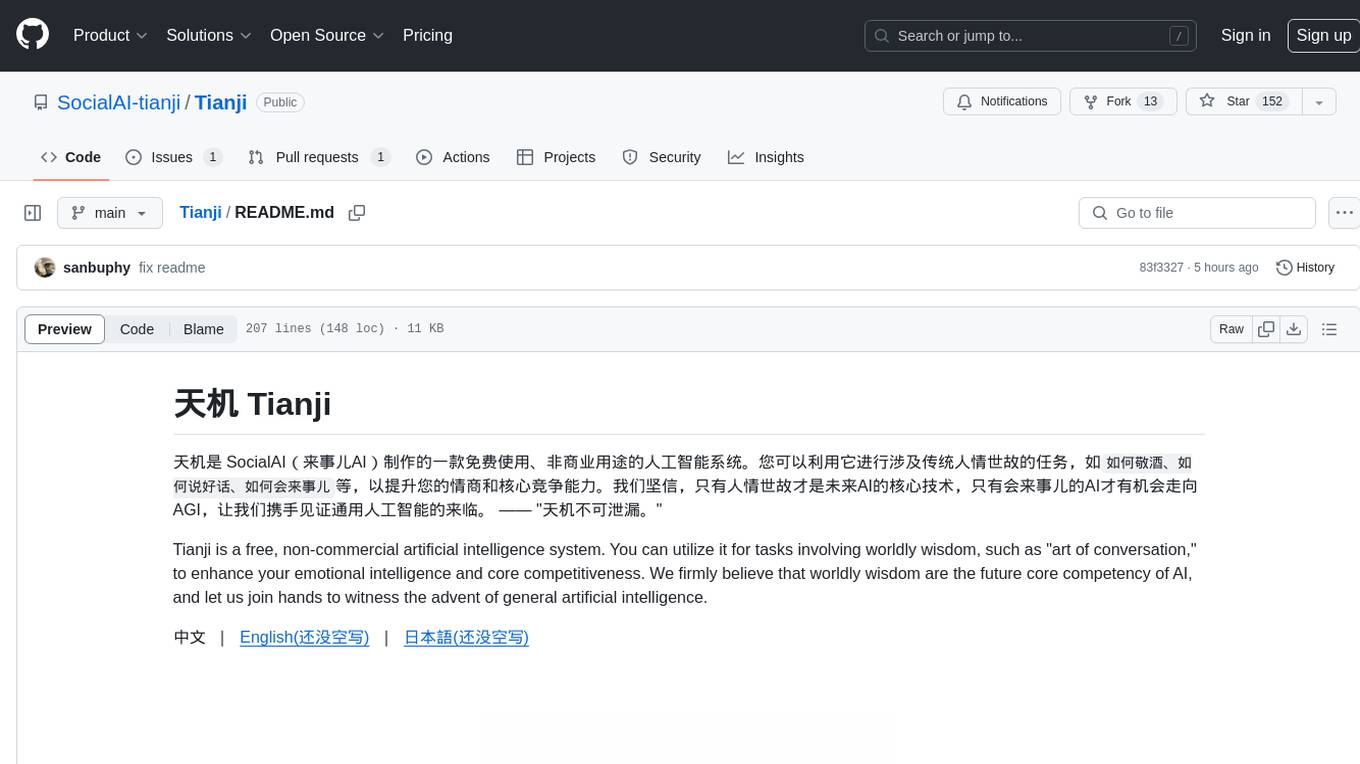Click the Sign up button

[1323, 35]
